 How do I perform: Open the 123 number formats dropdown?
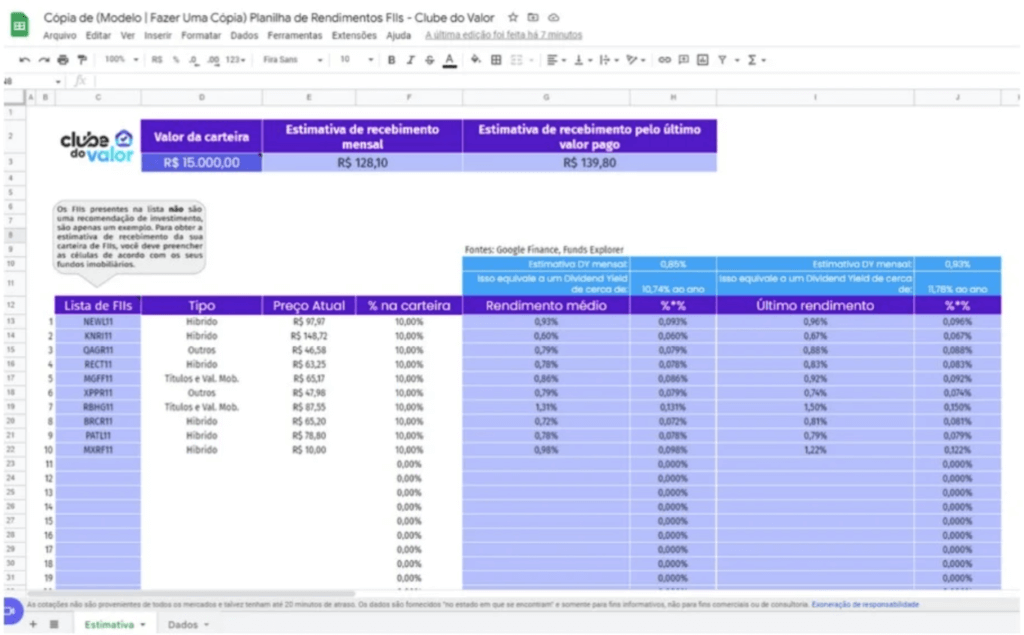pyautogui.click(x=235, y=60)
